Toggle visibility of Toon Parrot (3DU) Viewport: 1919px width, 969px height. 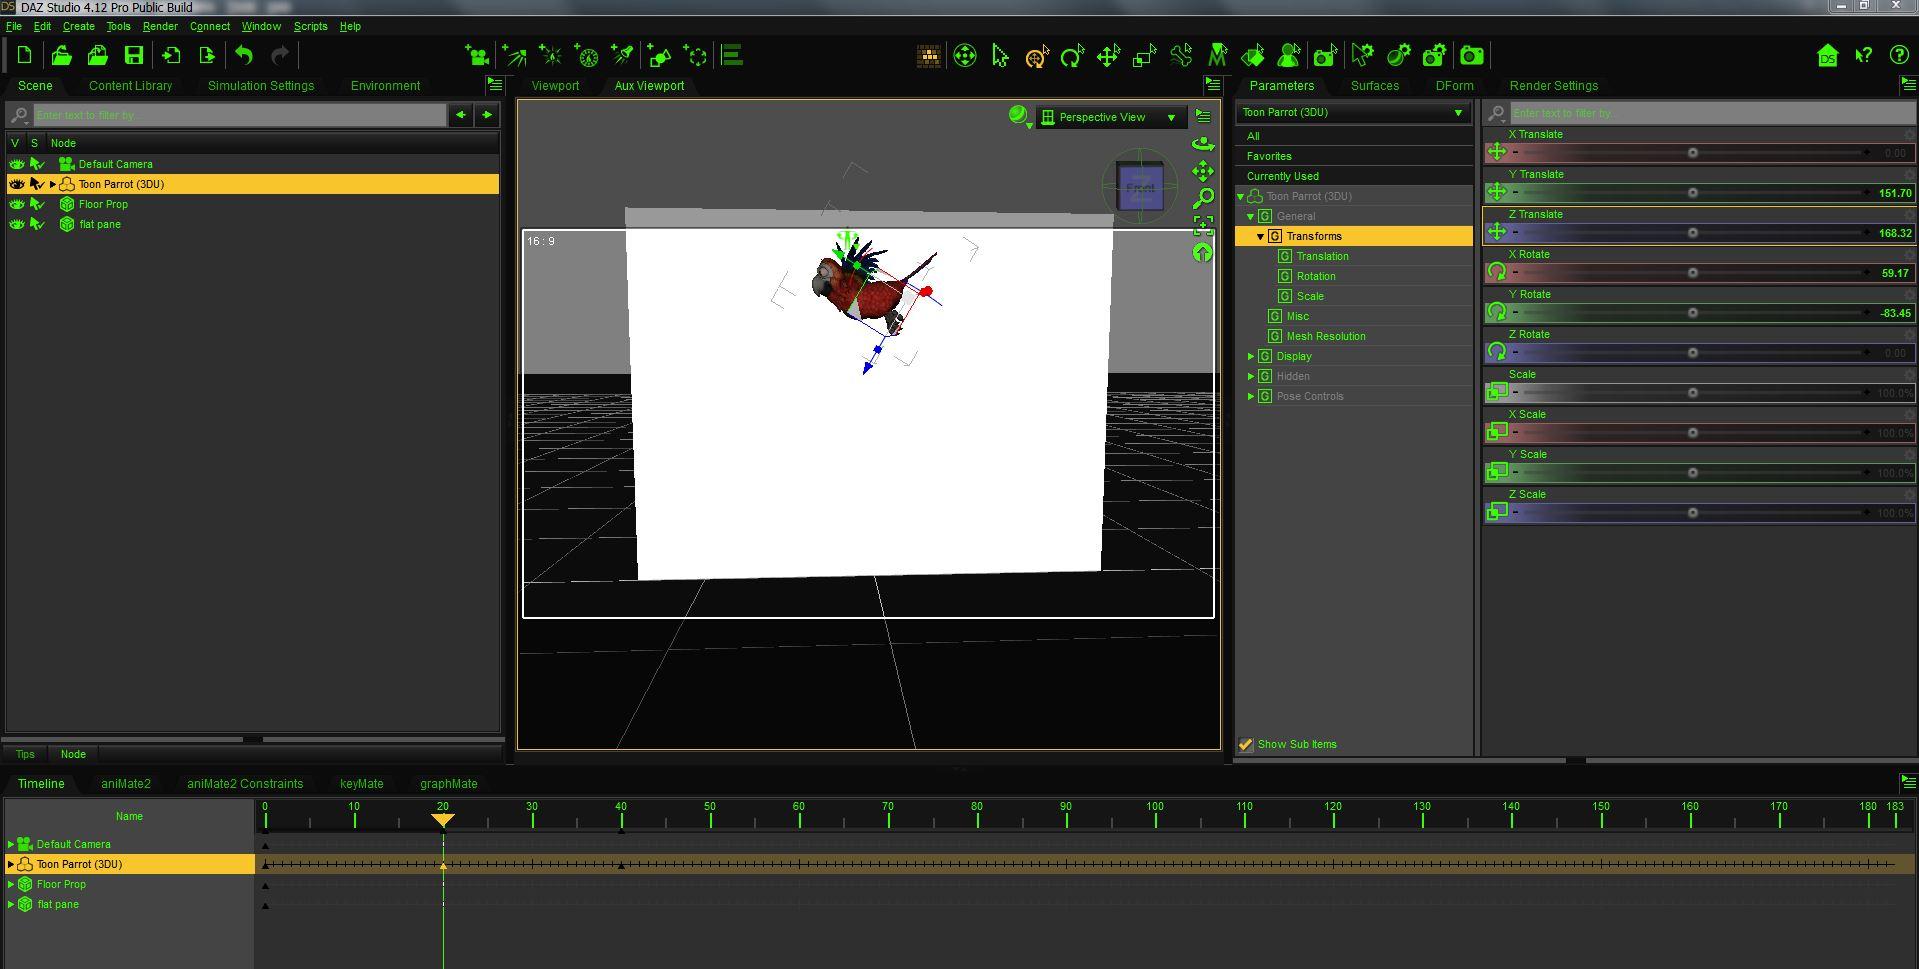pos(16,184)
